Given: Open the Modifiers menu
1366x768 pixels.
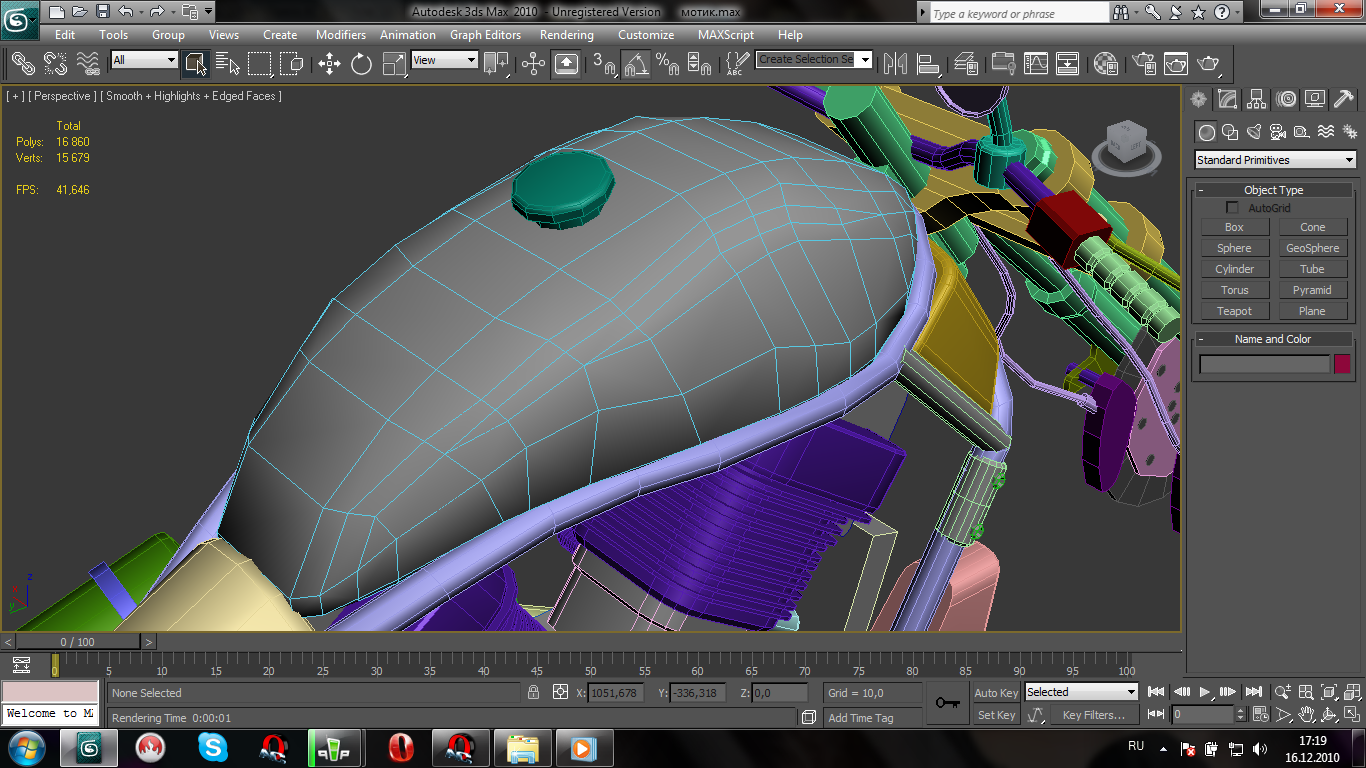Looking at the screenshot, I should pyautogui.click(x=340, y=35).
